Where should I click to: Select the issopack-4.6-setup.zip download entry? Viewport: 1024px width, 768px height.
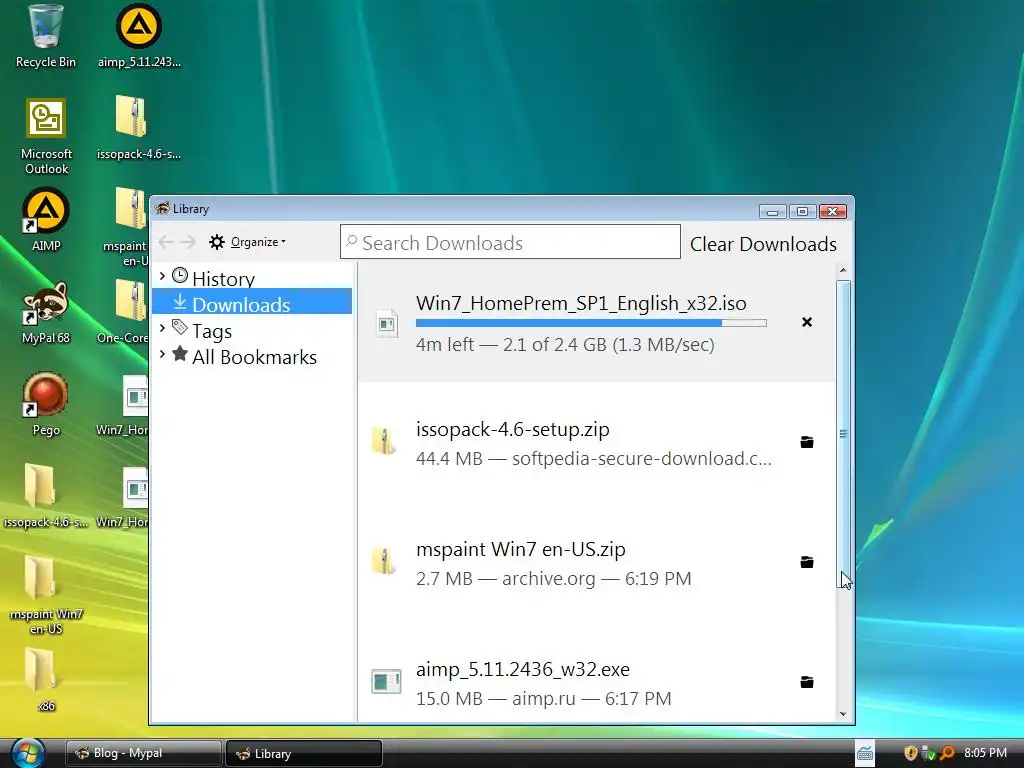tap(597, 442)
